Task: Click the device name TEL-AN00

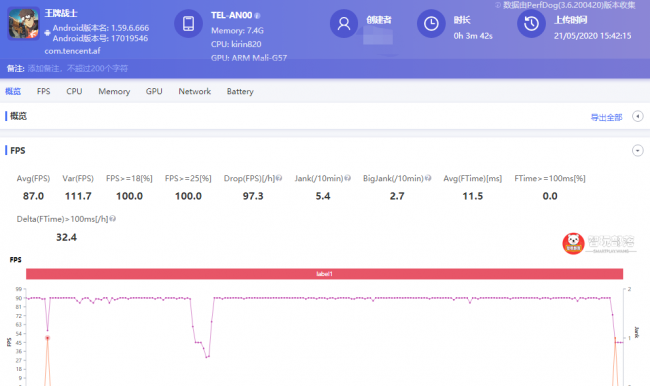Action: pyautogui.click(x=231, y=15)
